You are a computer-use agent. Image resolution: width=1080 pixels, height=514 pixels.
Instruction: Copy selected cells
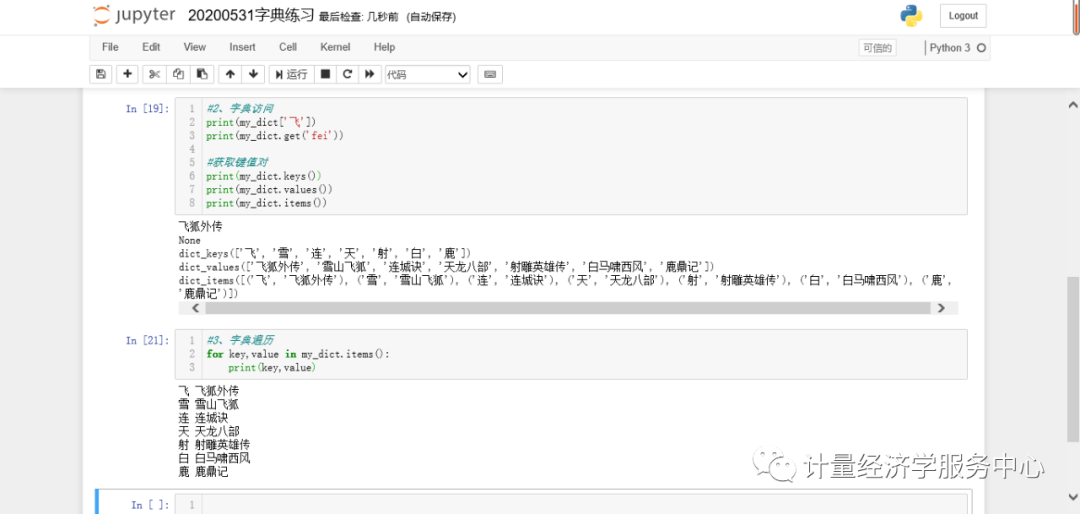coord(178,74)
